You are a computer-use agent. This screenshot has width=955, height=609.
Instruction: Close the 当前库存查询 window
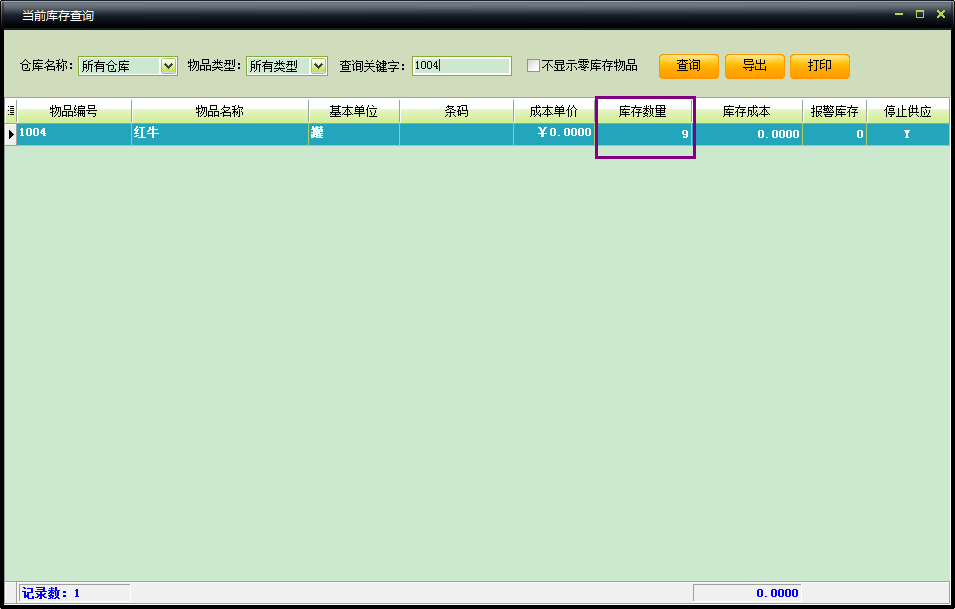pos(940,14)
